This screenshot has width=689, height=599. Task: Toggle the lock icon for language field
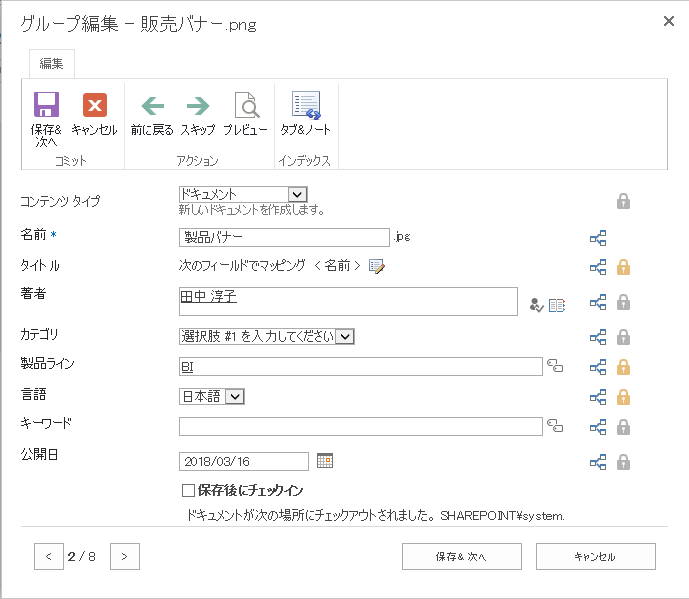click(x=623, y=397)
